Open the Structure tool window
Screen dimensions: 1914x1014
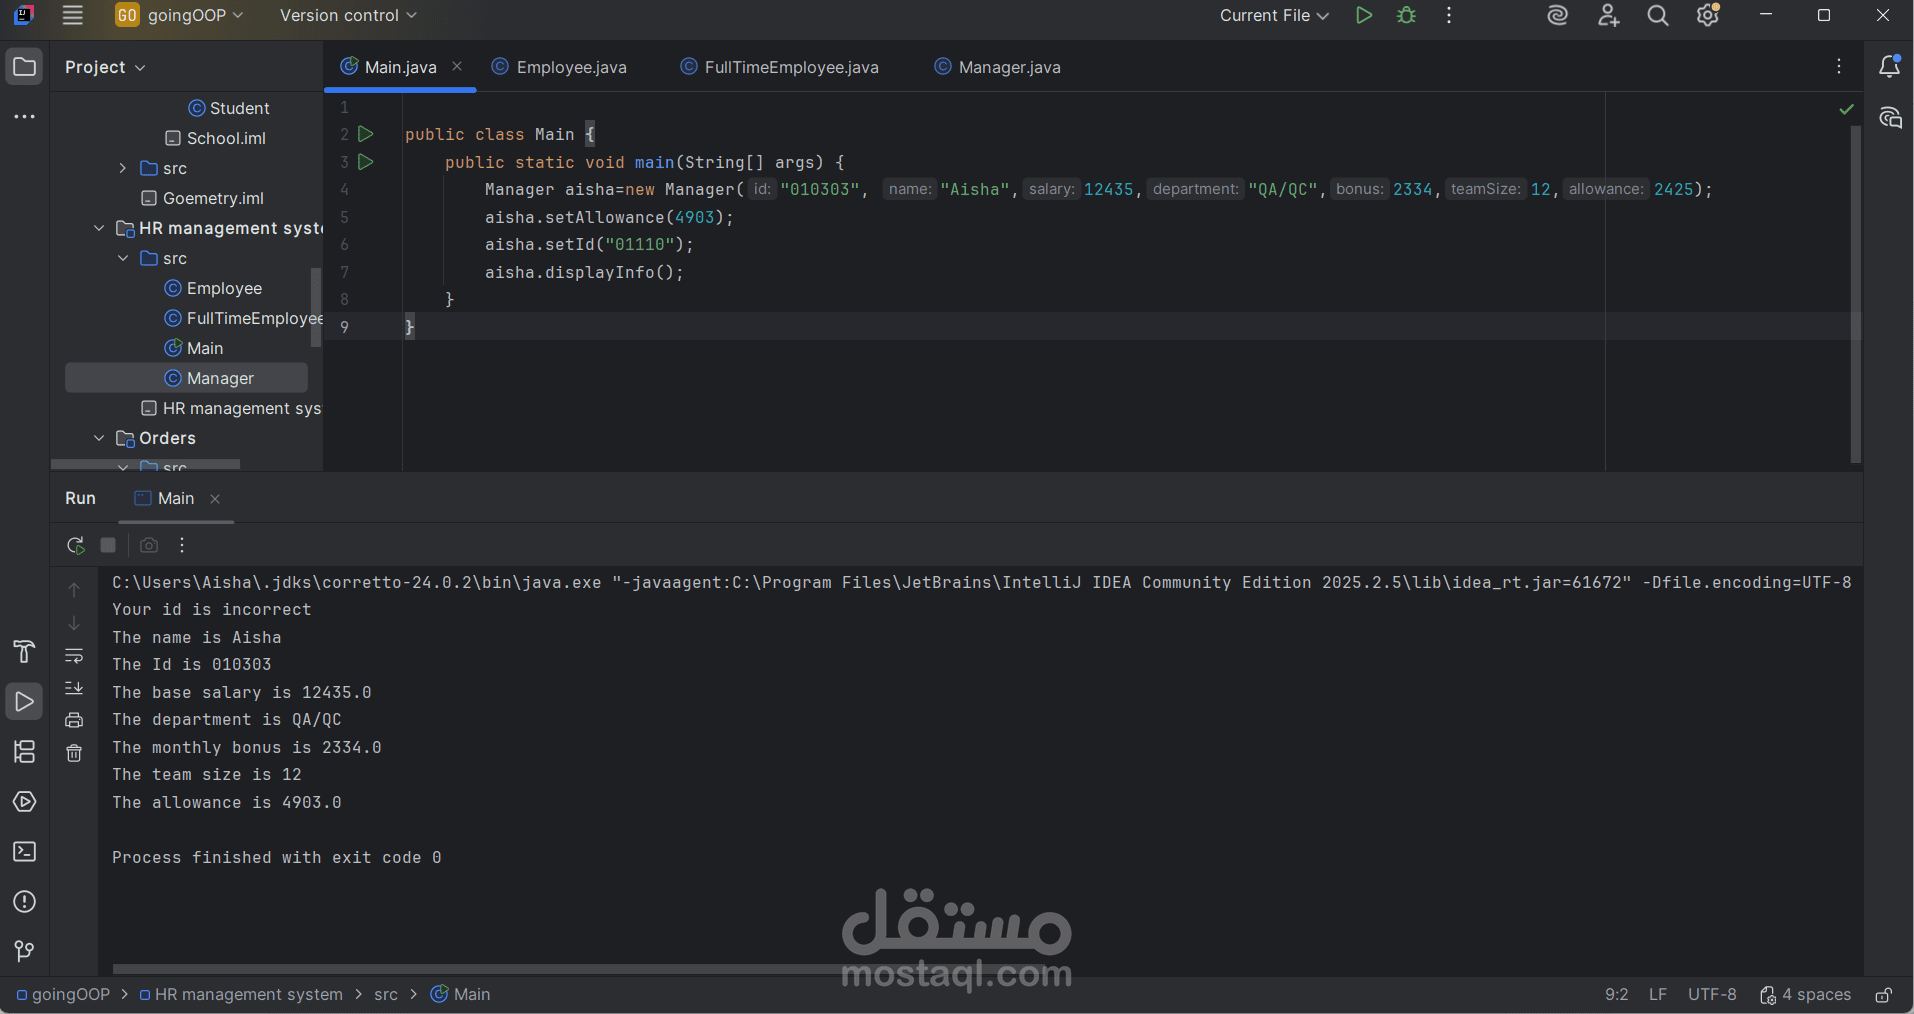[24, 752]
